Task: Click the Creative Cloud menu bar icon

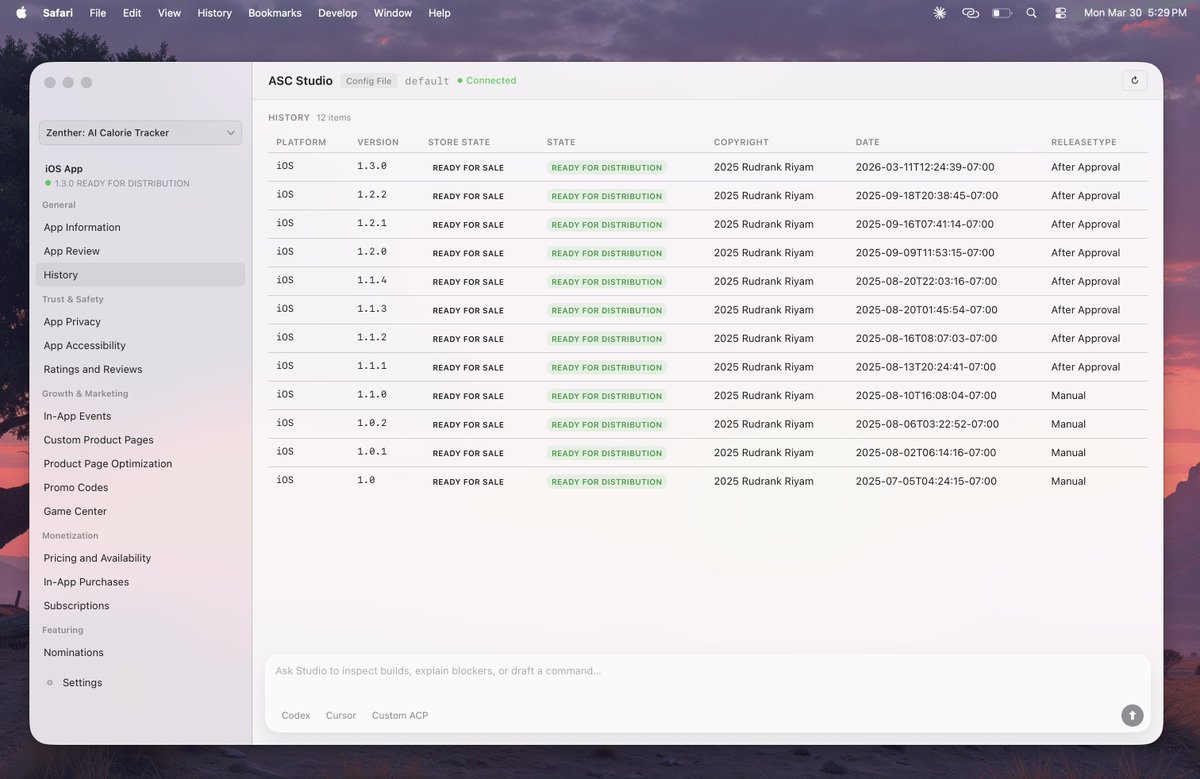Action: [970, 13]
